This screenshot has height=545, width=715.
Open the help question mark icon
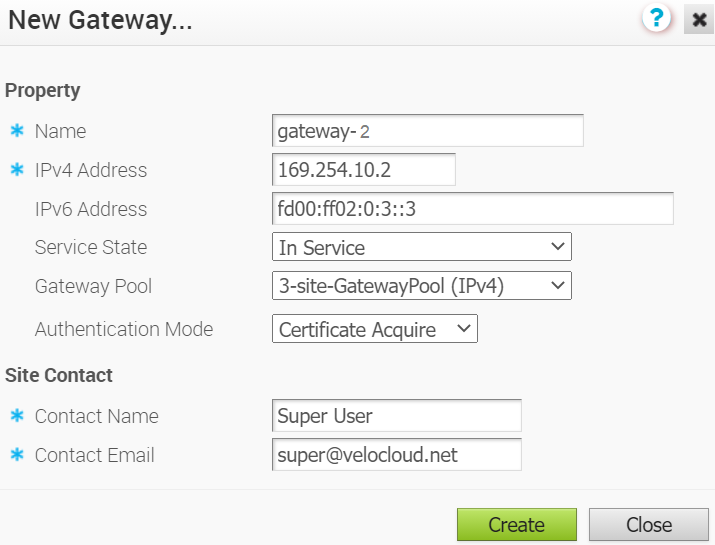[657, 19]
